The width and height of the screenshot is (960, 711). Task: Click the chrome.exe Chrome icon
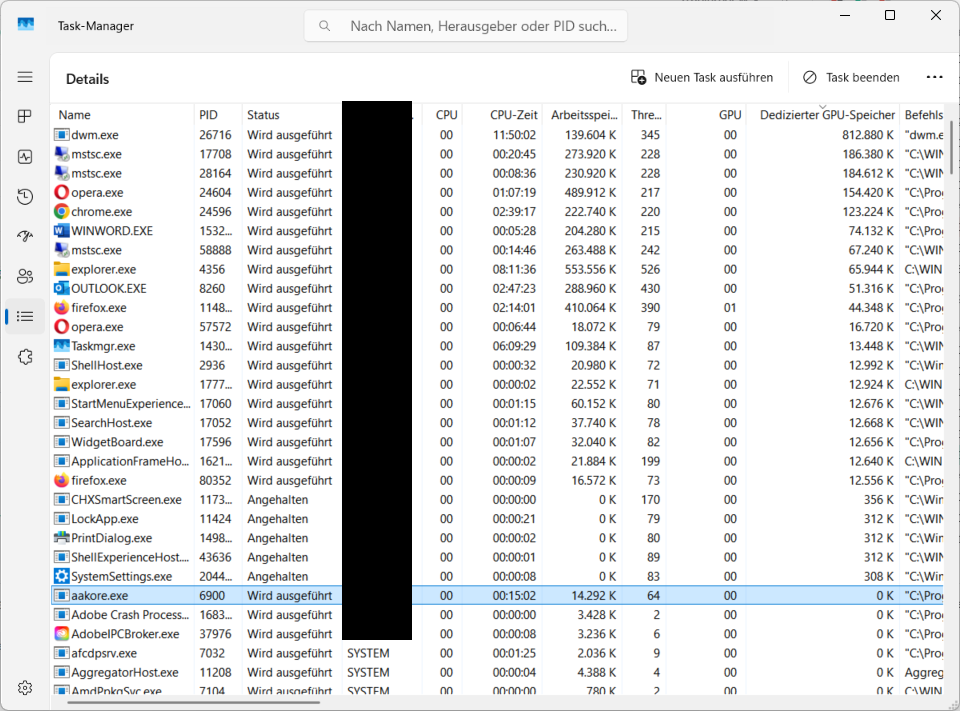(61, 211)
